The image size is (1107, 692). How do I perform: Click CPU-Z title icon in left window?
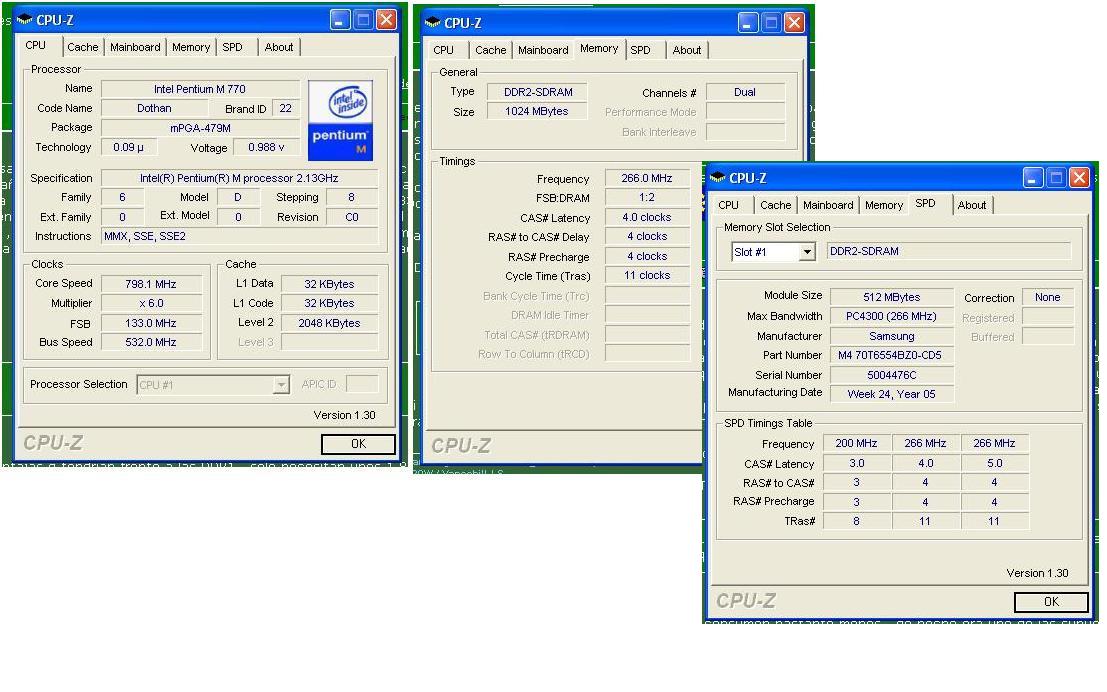[x=25, y=20]
